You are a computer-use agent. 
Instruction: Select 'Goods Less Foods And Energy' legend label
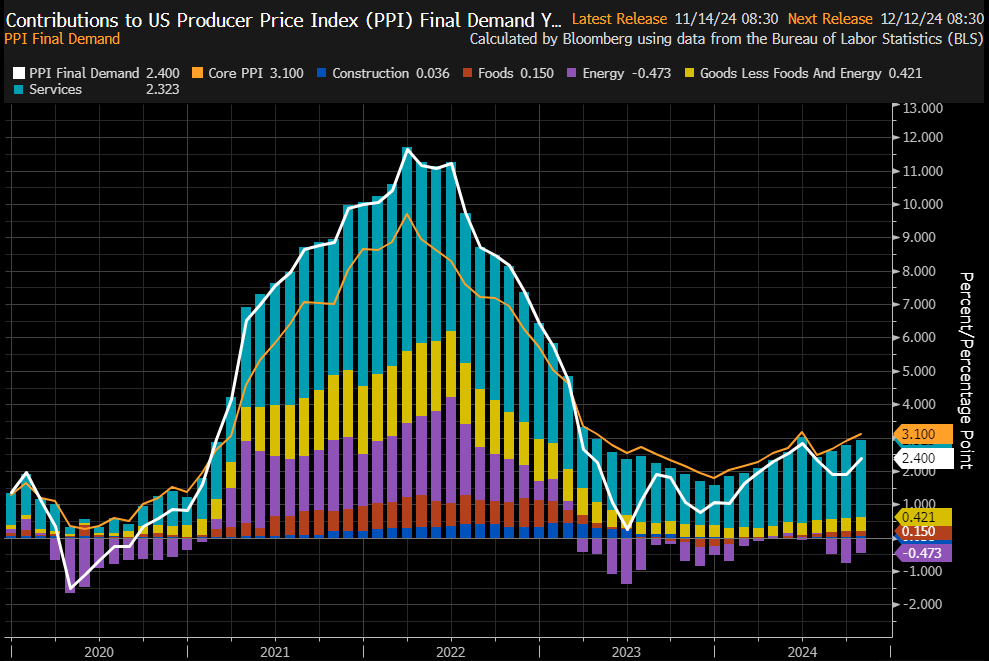click(x=790, y=73)
